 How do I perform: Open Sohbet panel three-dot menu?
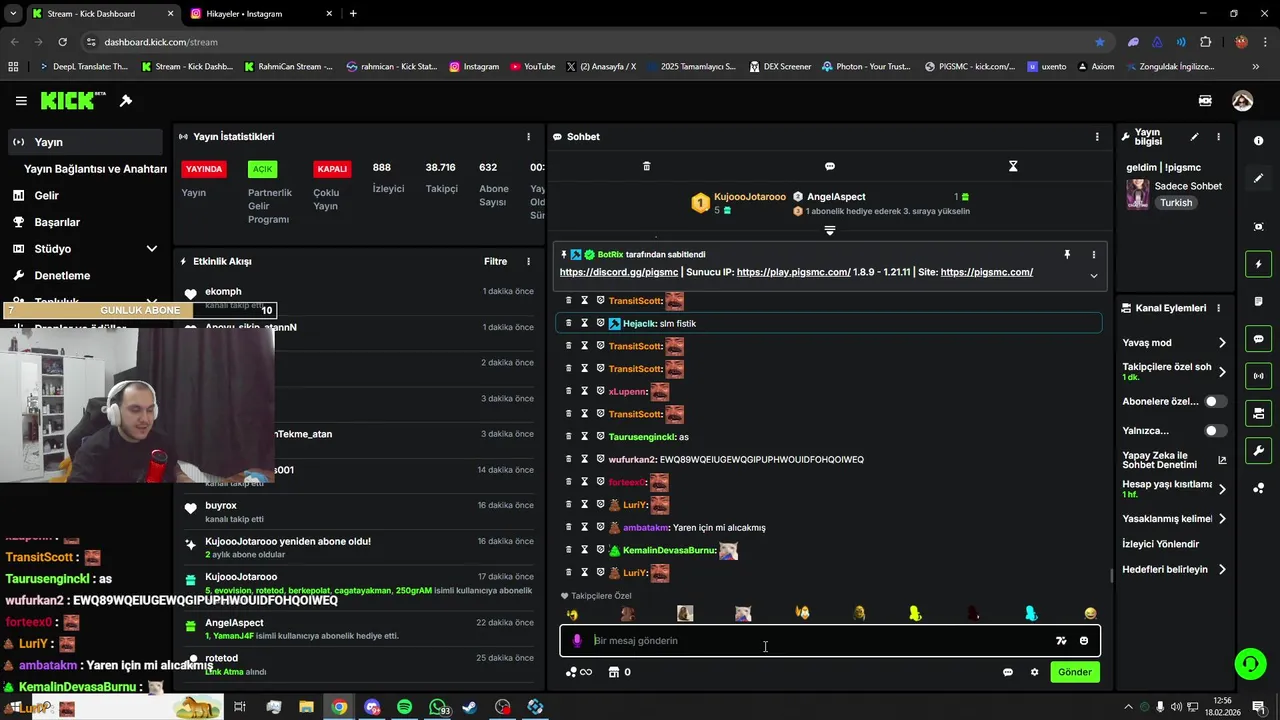tap(1097, 137)
